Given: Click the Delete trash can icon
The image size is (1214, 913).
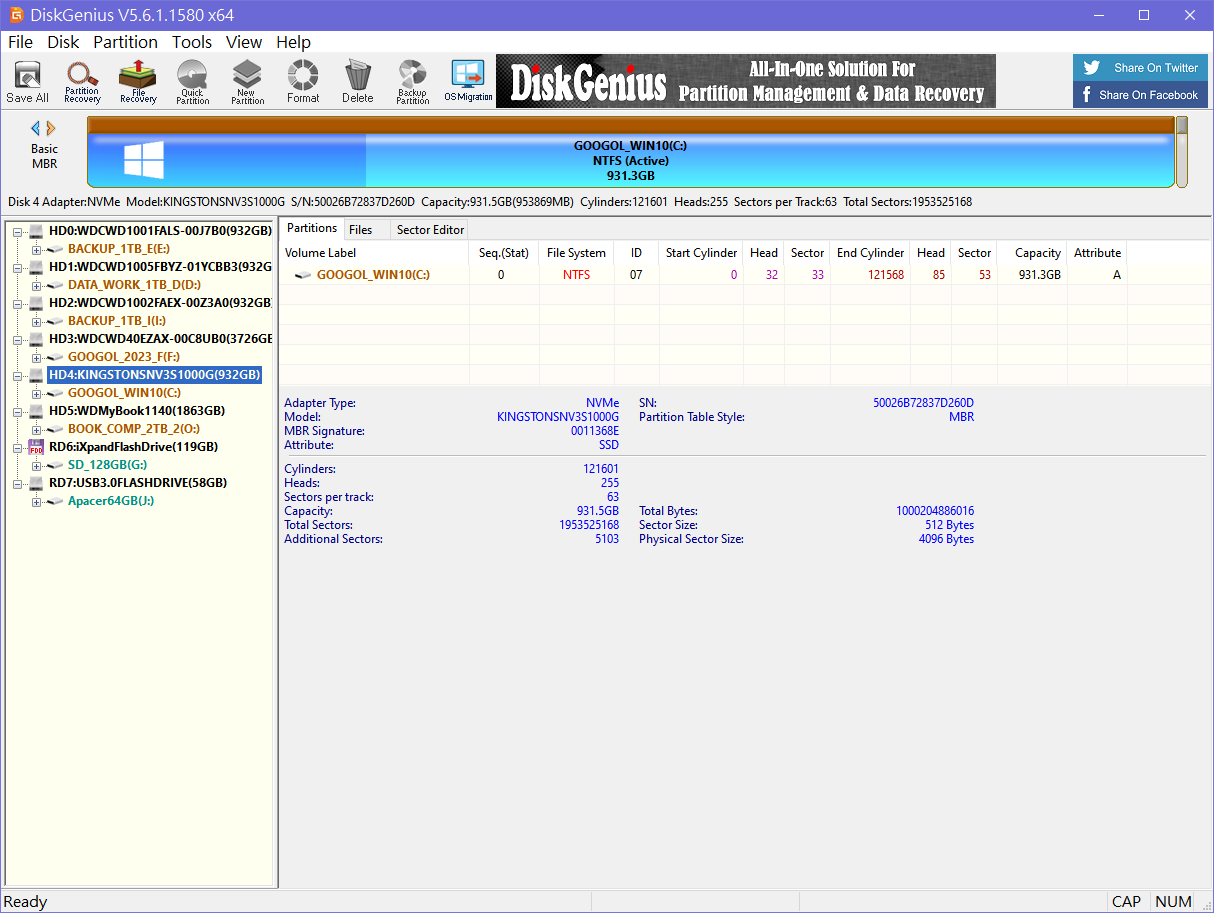Looking at the screenshot, I should (357, 81).
